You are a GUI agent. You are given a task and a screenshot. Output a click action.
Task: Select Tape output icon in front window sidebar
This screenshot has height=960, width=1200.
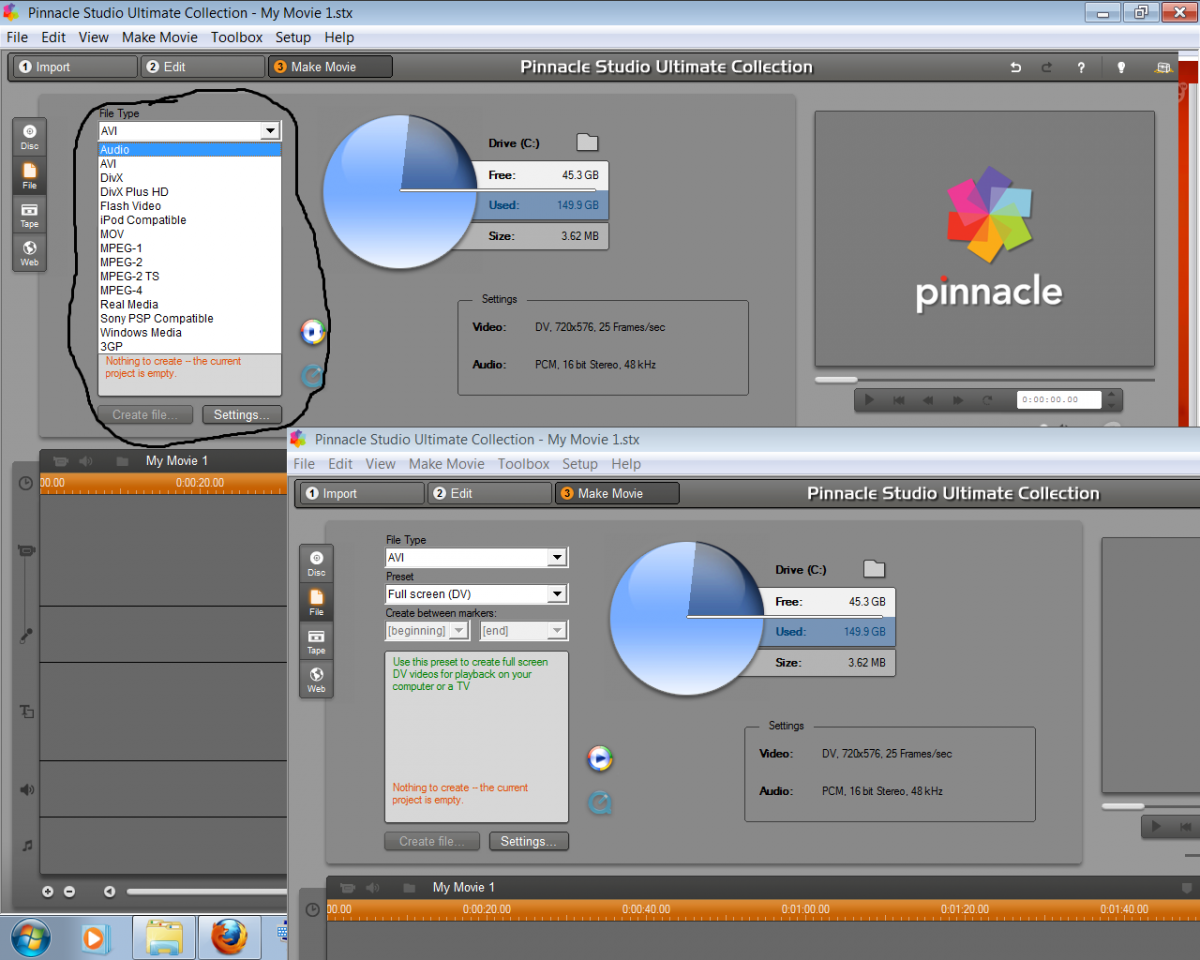click(x=316, y=641)
